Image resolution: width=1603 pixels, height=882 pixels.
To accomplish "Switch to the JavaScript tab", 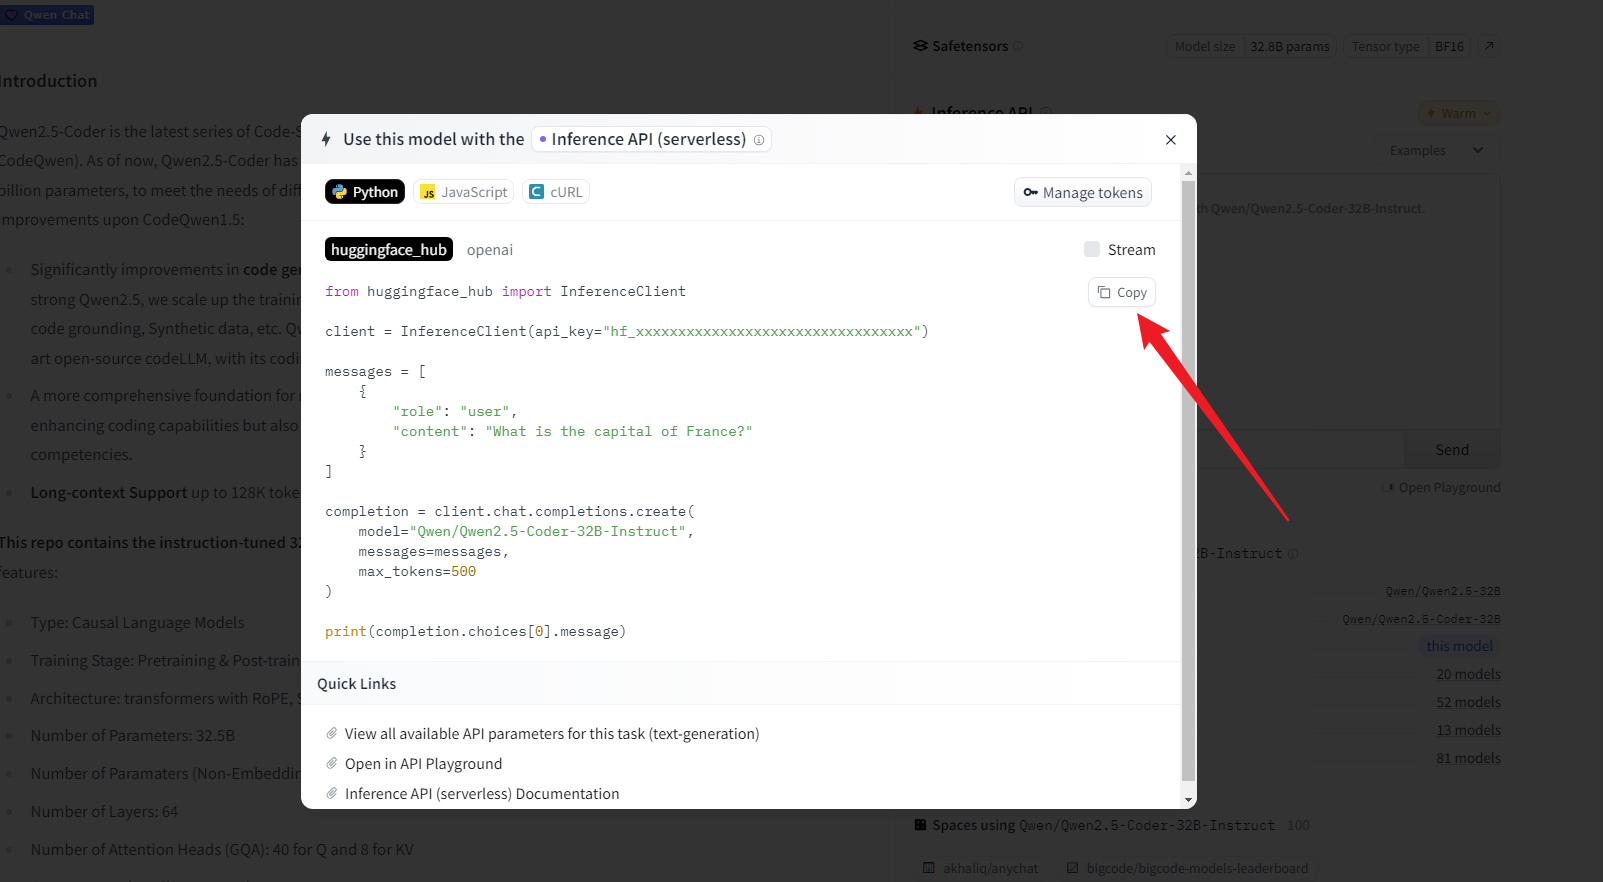I will 464,192.
